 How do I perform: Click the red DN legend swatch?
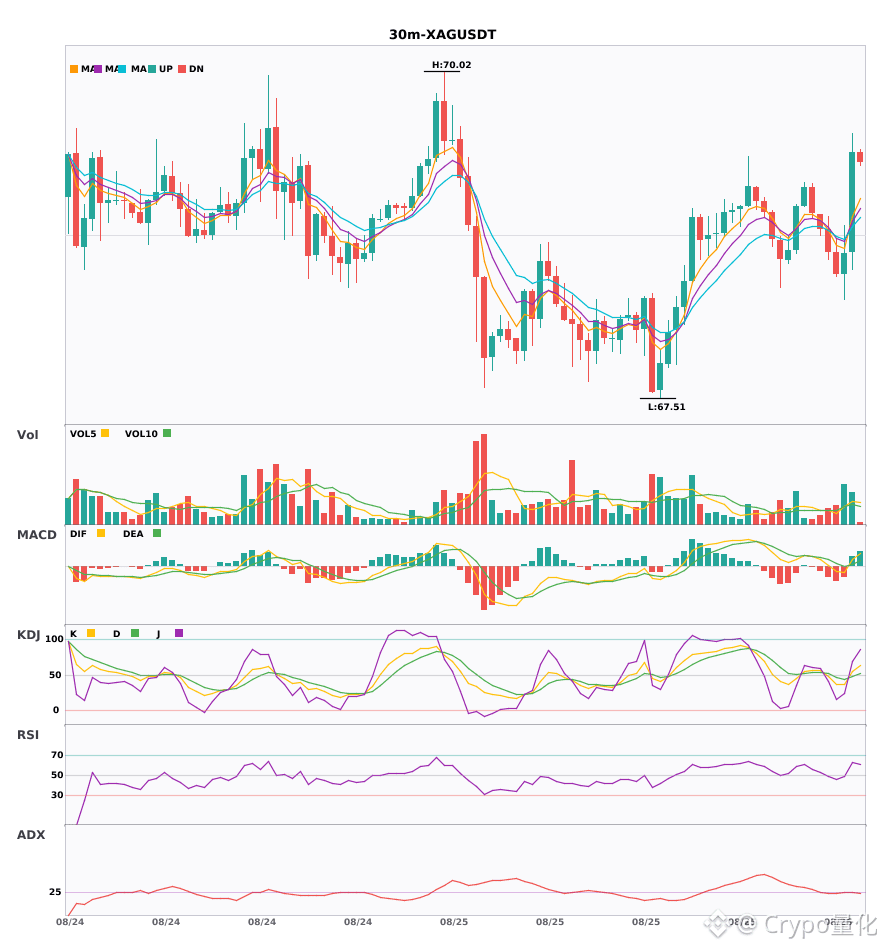[182, 69]
